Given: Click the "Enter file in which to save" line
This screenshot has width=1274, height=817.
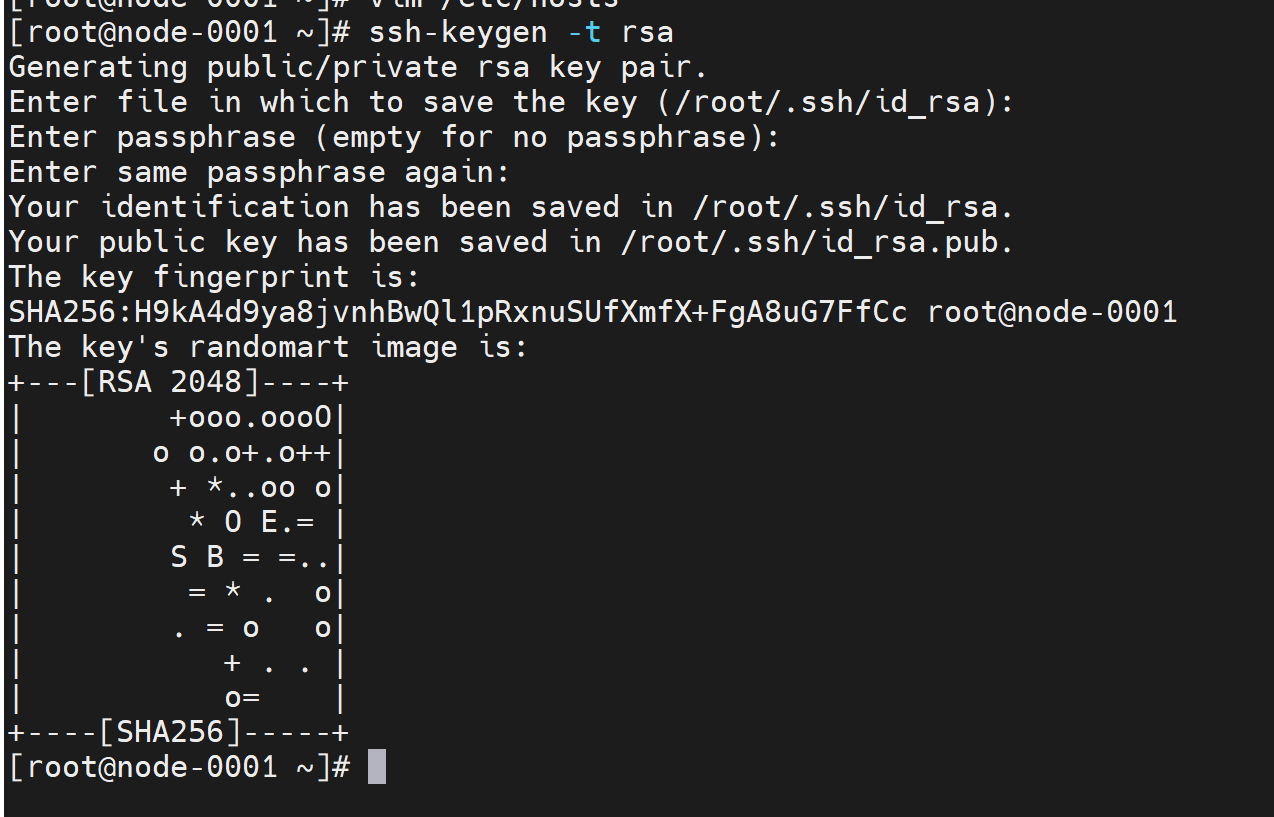Looking at the screenshot, I should (511, 102).
